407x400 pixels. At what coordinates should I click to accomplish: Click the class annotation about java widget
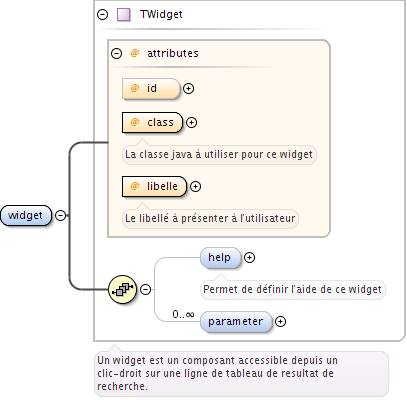[x=219, y=155]
